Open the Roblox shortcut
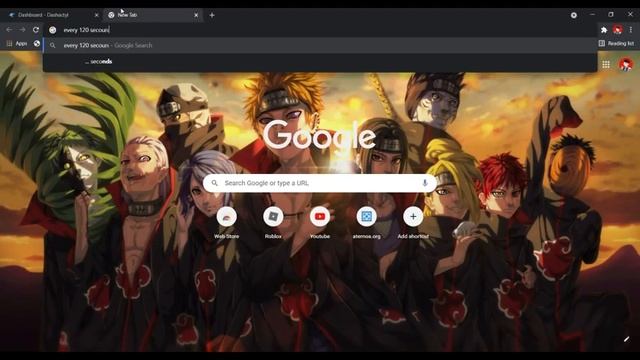 273,222
